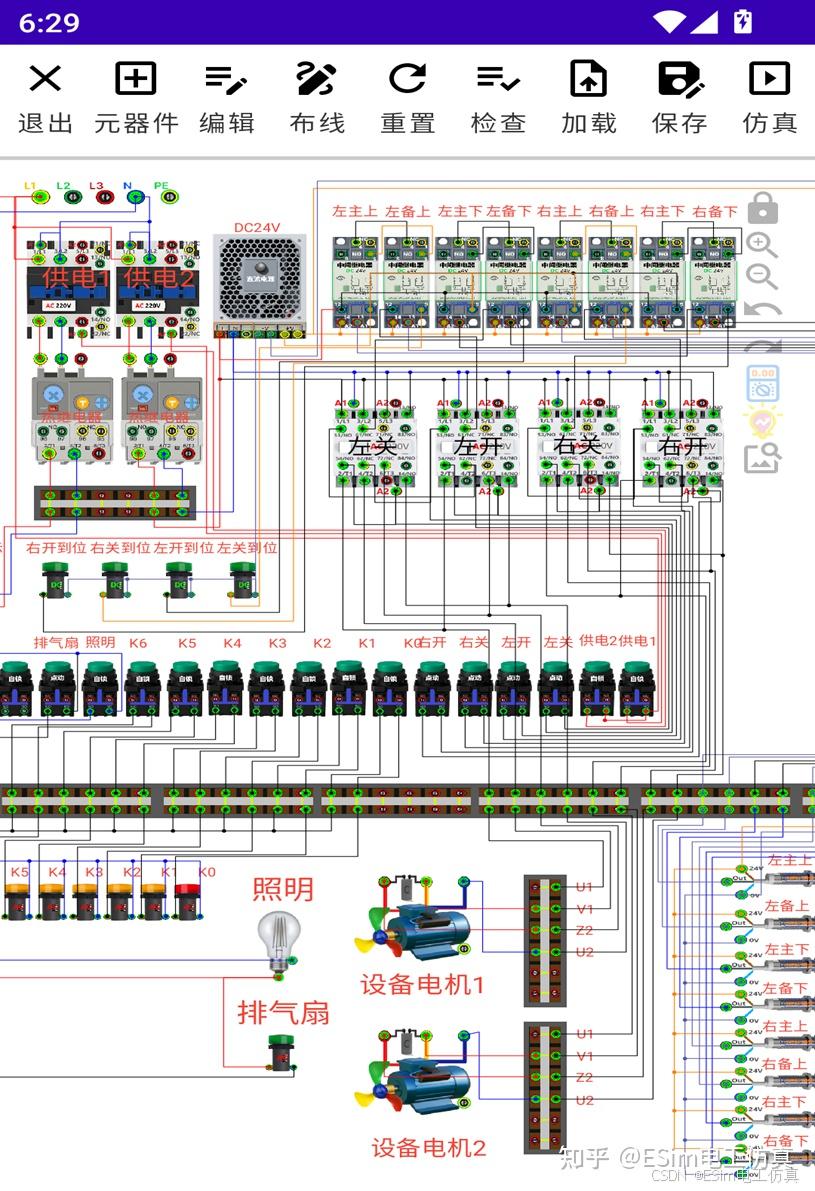This screenshot has width=815, height=1191.
Task: Select the 右关 contactor
Action: pyautogui.click(x=579, y=444)
